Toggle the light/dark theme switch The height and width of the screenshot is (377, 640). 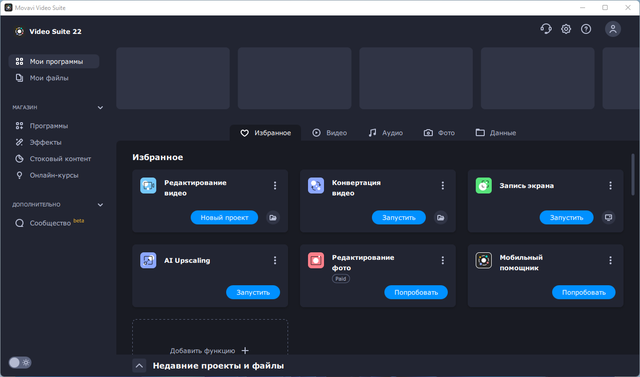click(20, 362)
